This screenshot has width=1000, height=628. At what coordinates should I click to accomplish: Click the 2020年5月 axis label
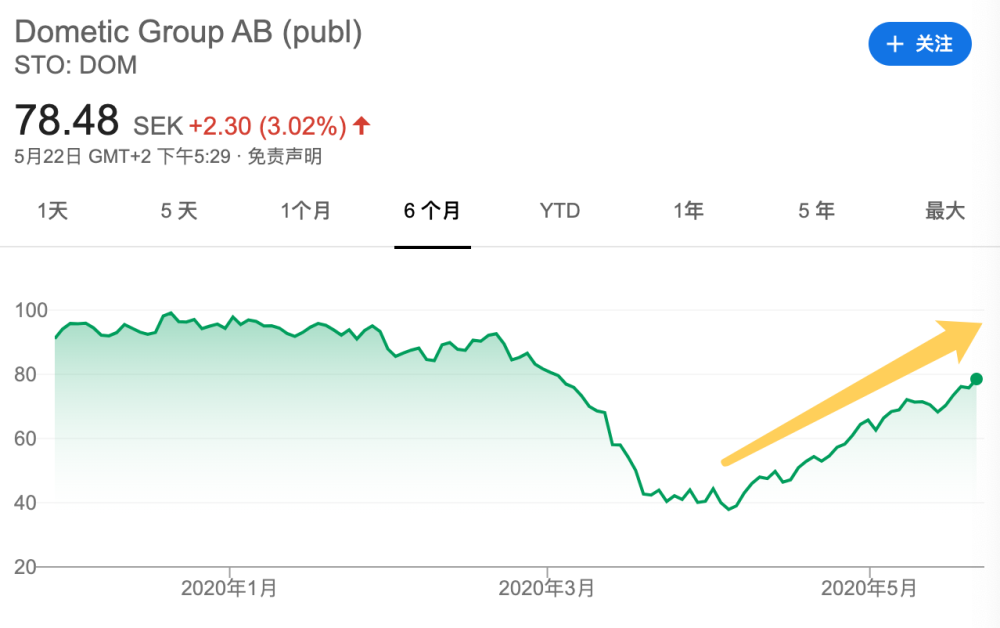click(869, 588)
